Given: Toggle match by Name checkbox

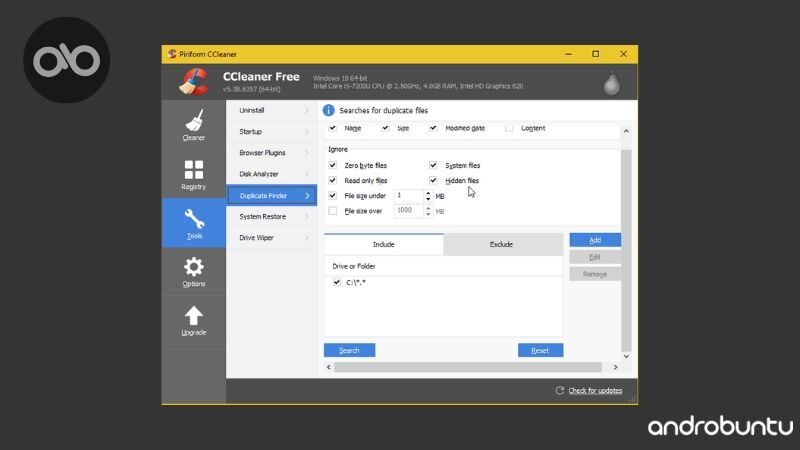Looking at the screenshot, I should click(x=333, y=128).
